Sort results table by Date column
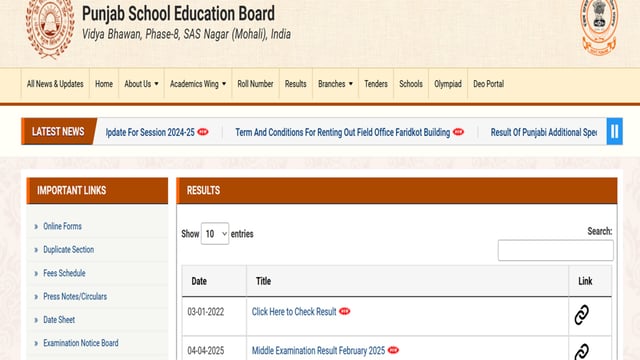 click(x=214, y=281)
